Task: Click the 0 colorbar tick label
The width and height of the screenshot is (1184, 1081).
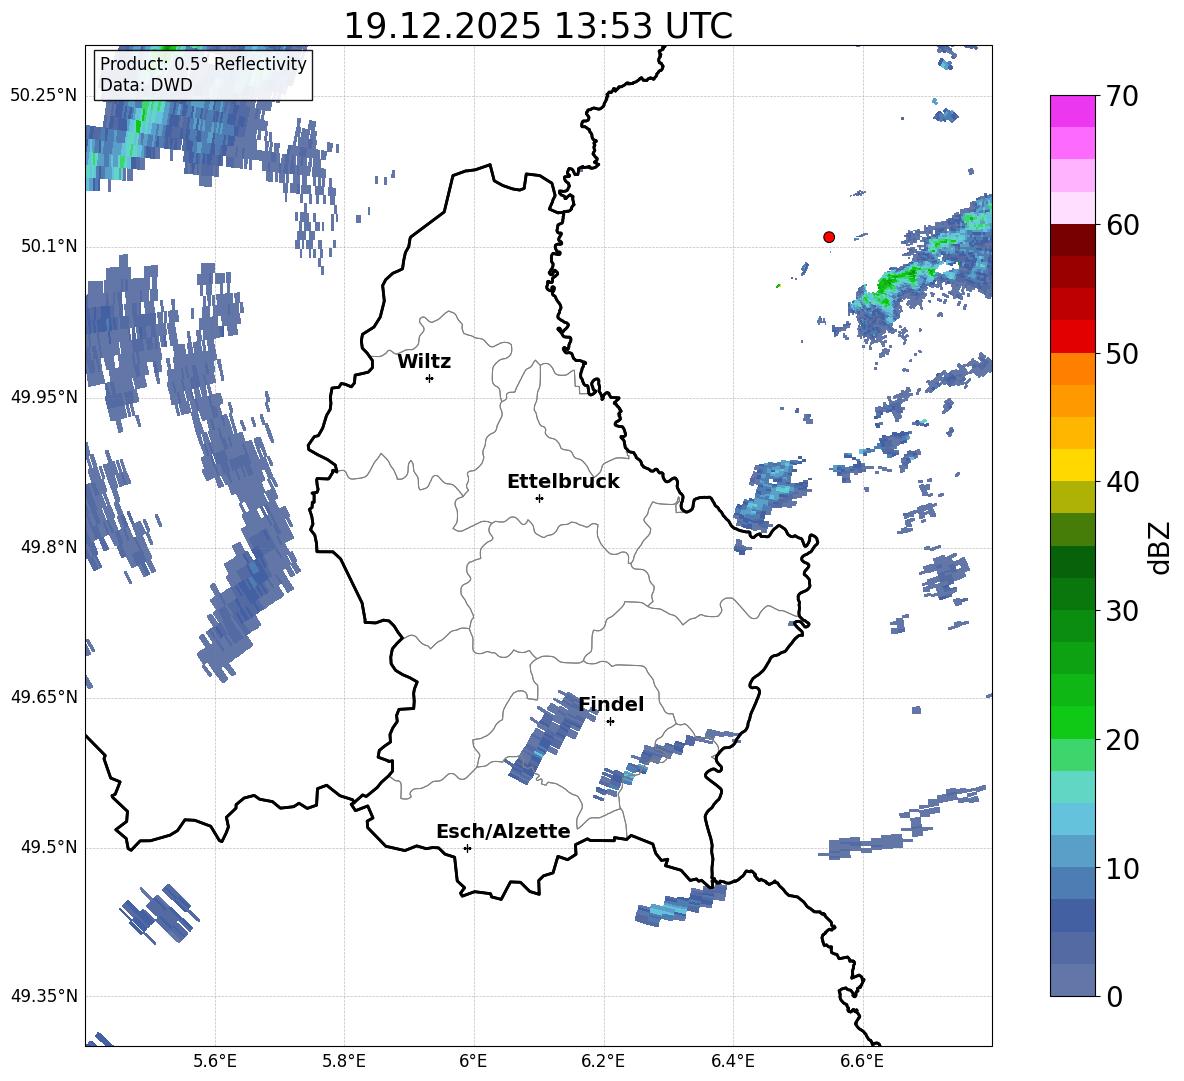Action: pos(1115,996)
